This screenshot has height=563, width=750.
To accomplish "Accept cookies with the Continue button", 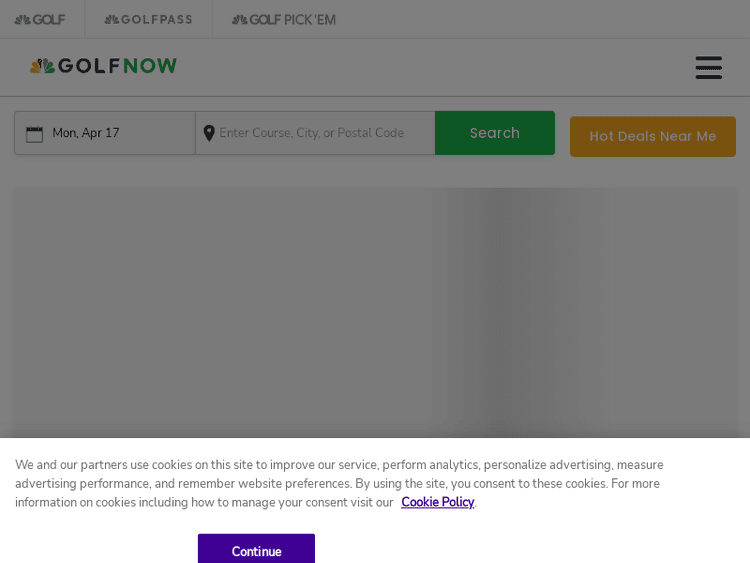I will (x=256, y=550).
